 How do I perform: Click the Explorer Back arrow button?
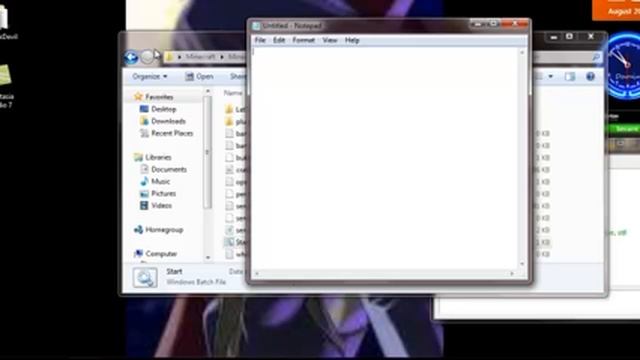131,57
